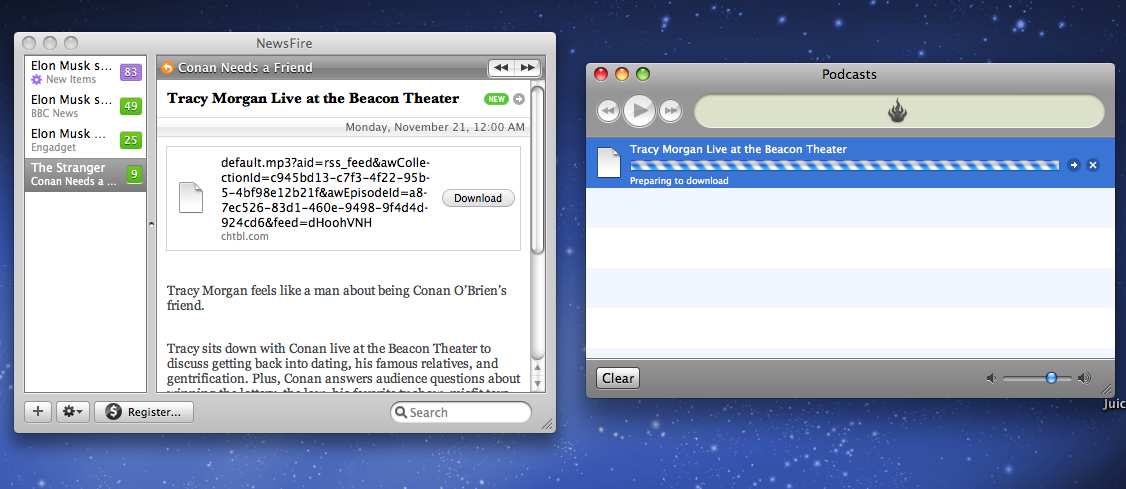Click the chtbl.com source text
This screenshot has height=489, width=1126.
click(x=245, y=236)
